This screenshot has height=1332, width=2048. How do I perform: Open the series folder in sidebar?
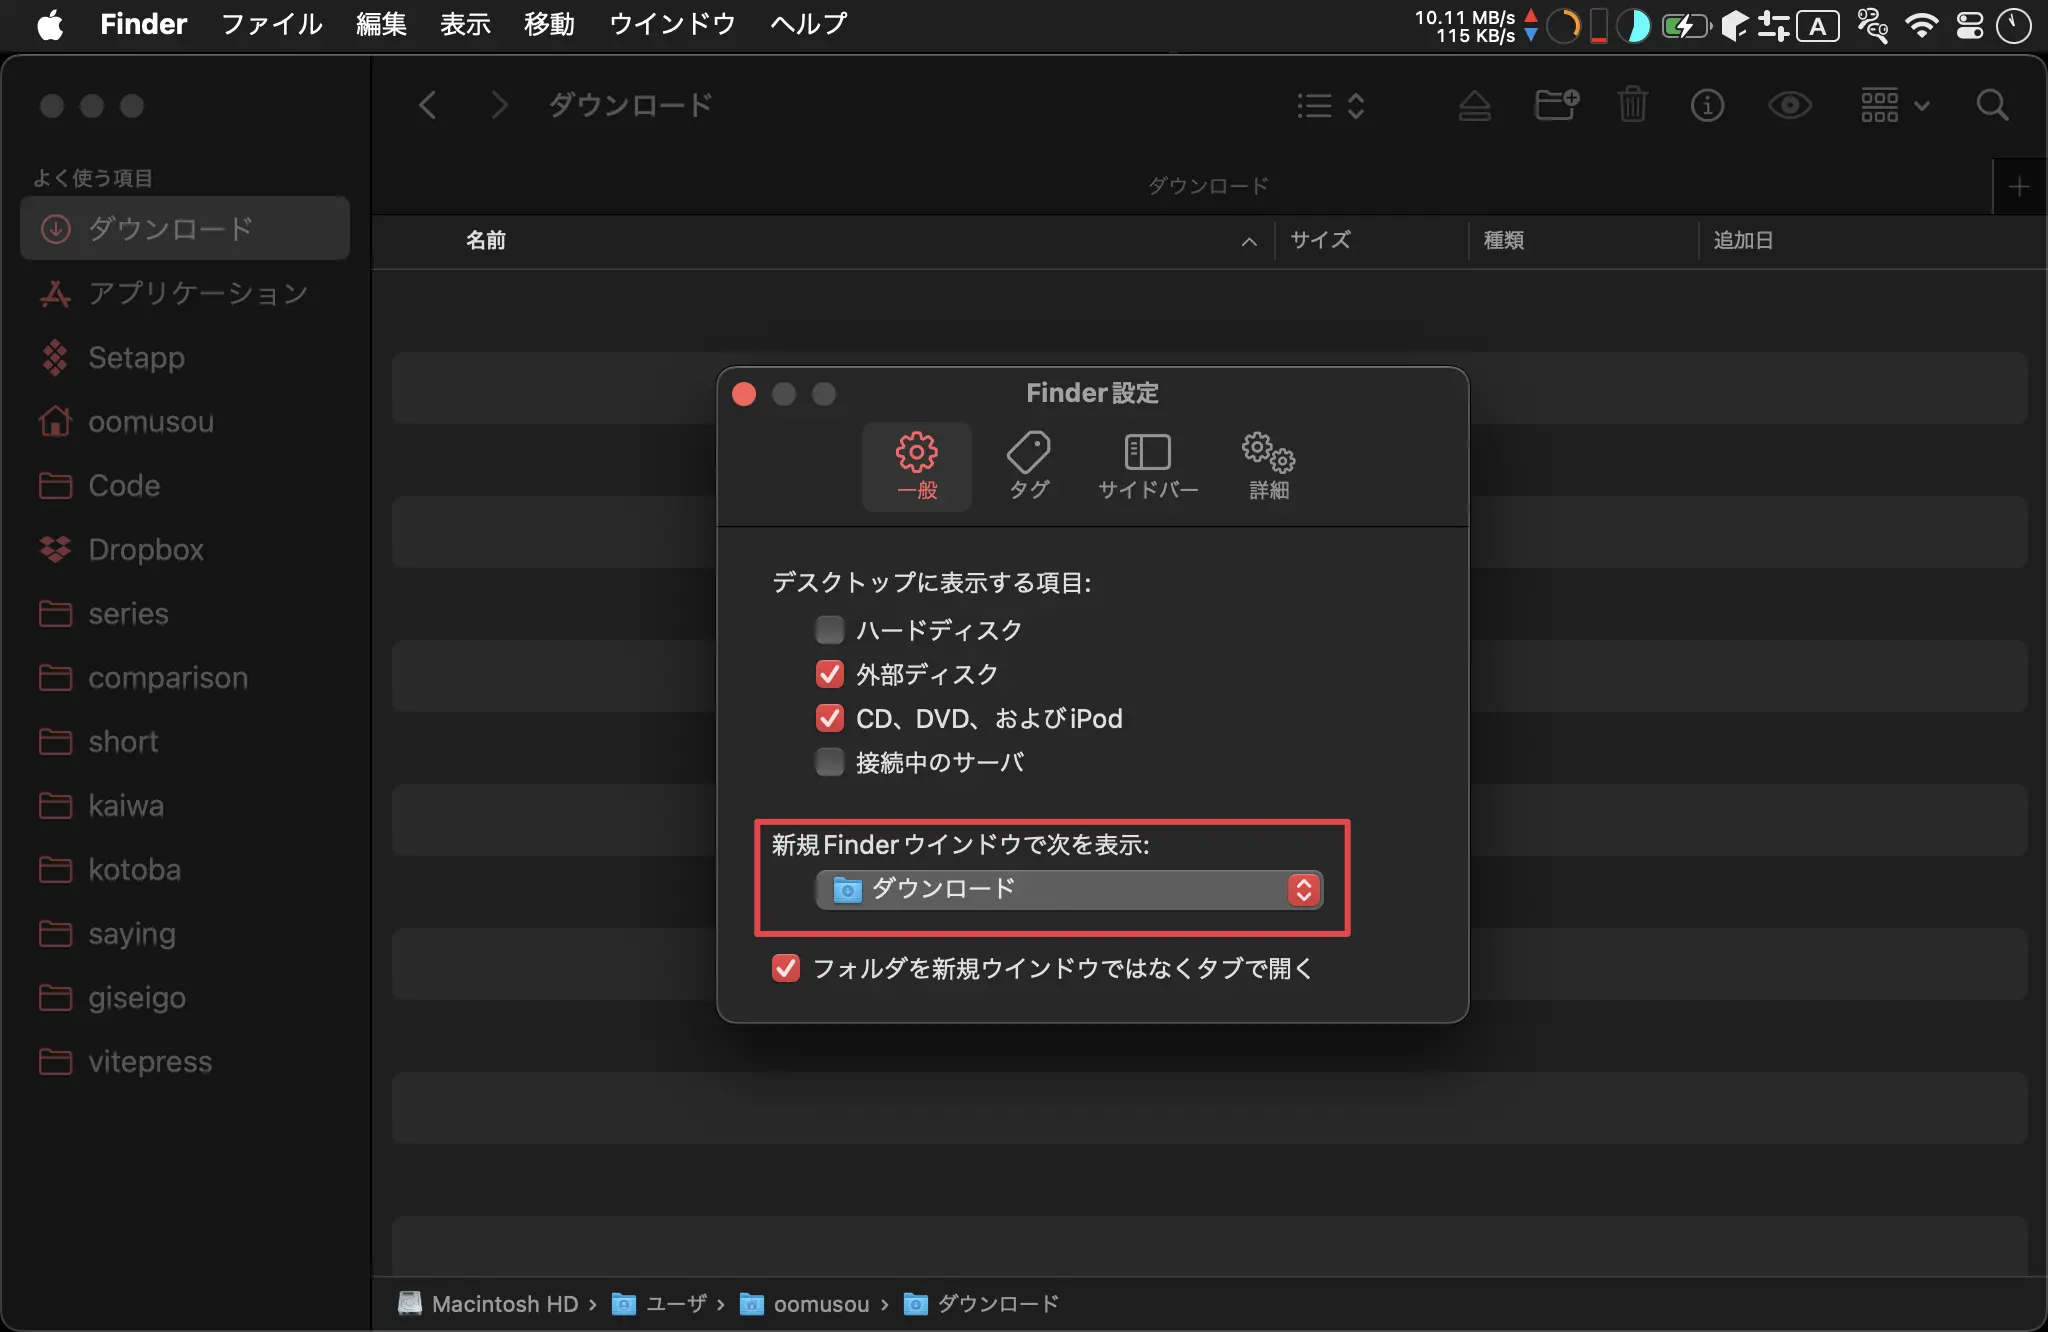185,613
